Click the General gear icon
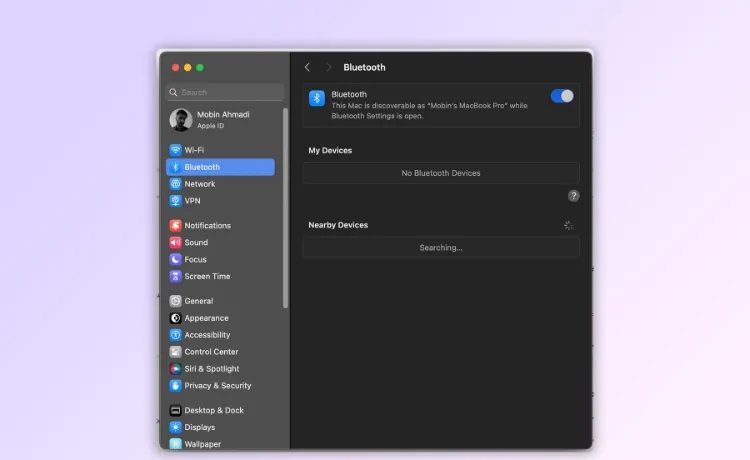Screen dimensions: 750x460 coord(176,301)
